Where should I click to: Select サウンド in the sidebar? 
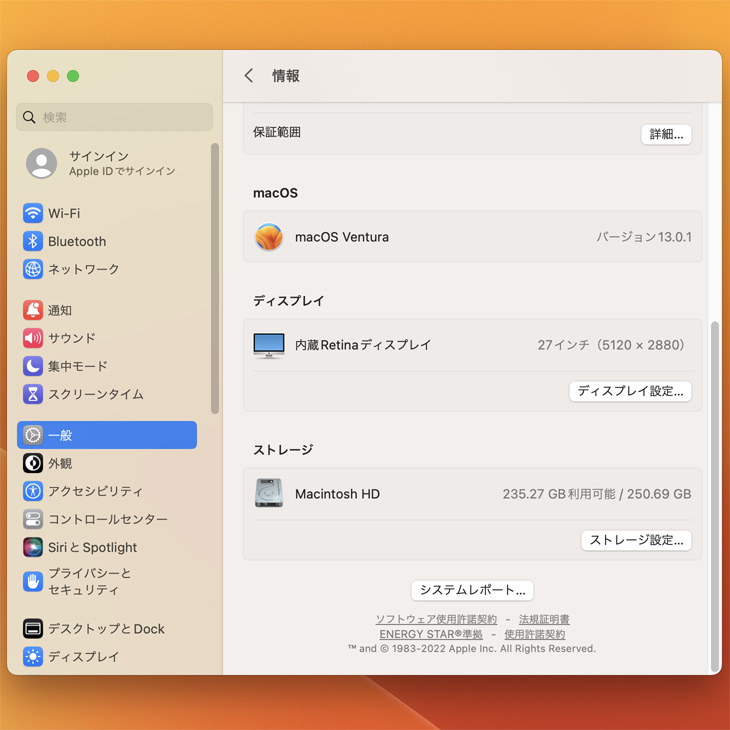(x=107, y=338)
